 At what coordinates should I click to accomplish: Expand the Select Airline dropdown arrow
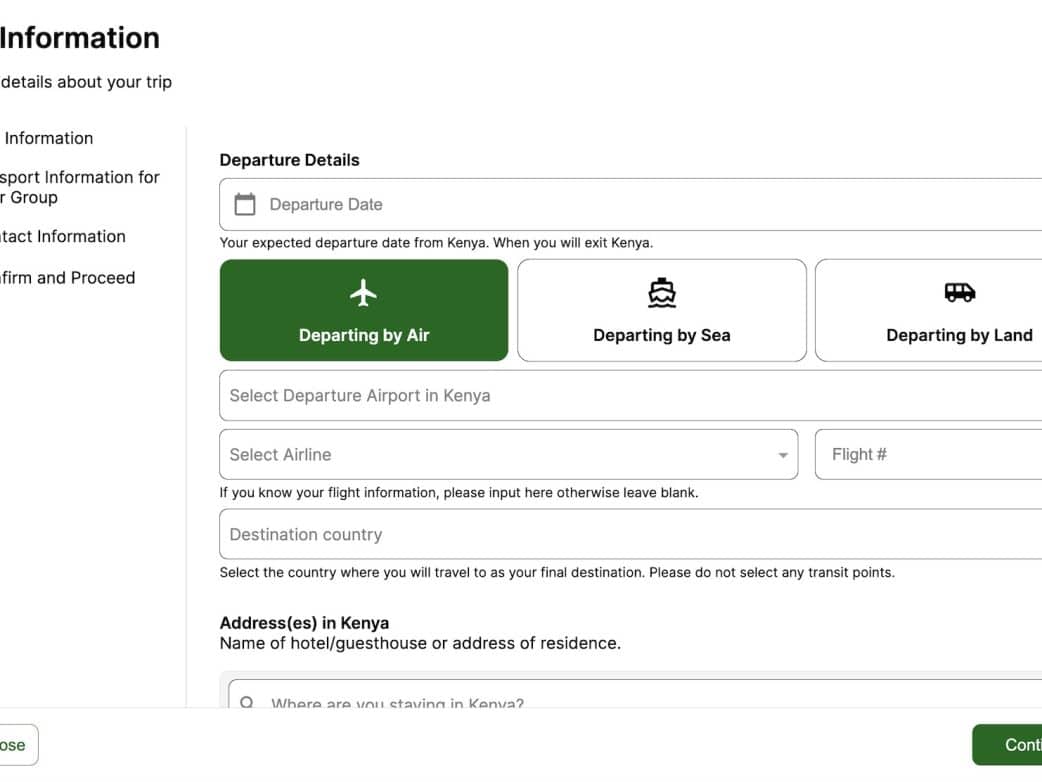pos(783,456)
